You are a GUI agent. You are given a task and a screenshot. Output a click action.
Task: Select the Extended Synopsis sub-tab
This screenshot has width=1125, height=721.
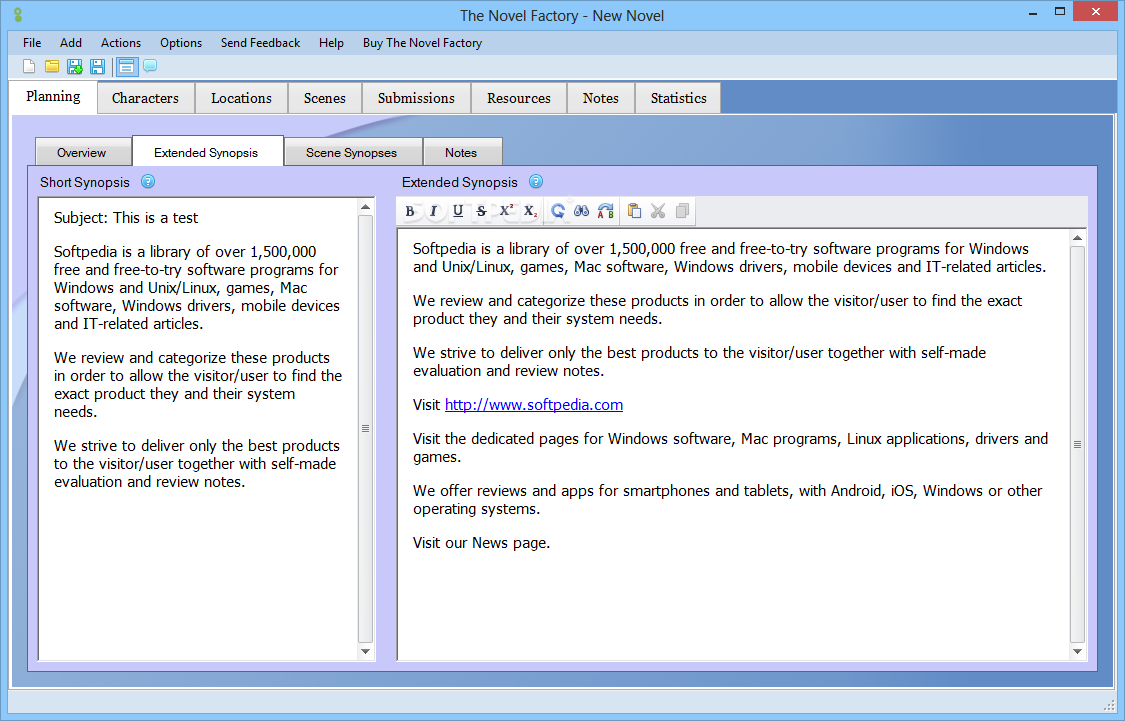click(206, 152)
